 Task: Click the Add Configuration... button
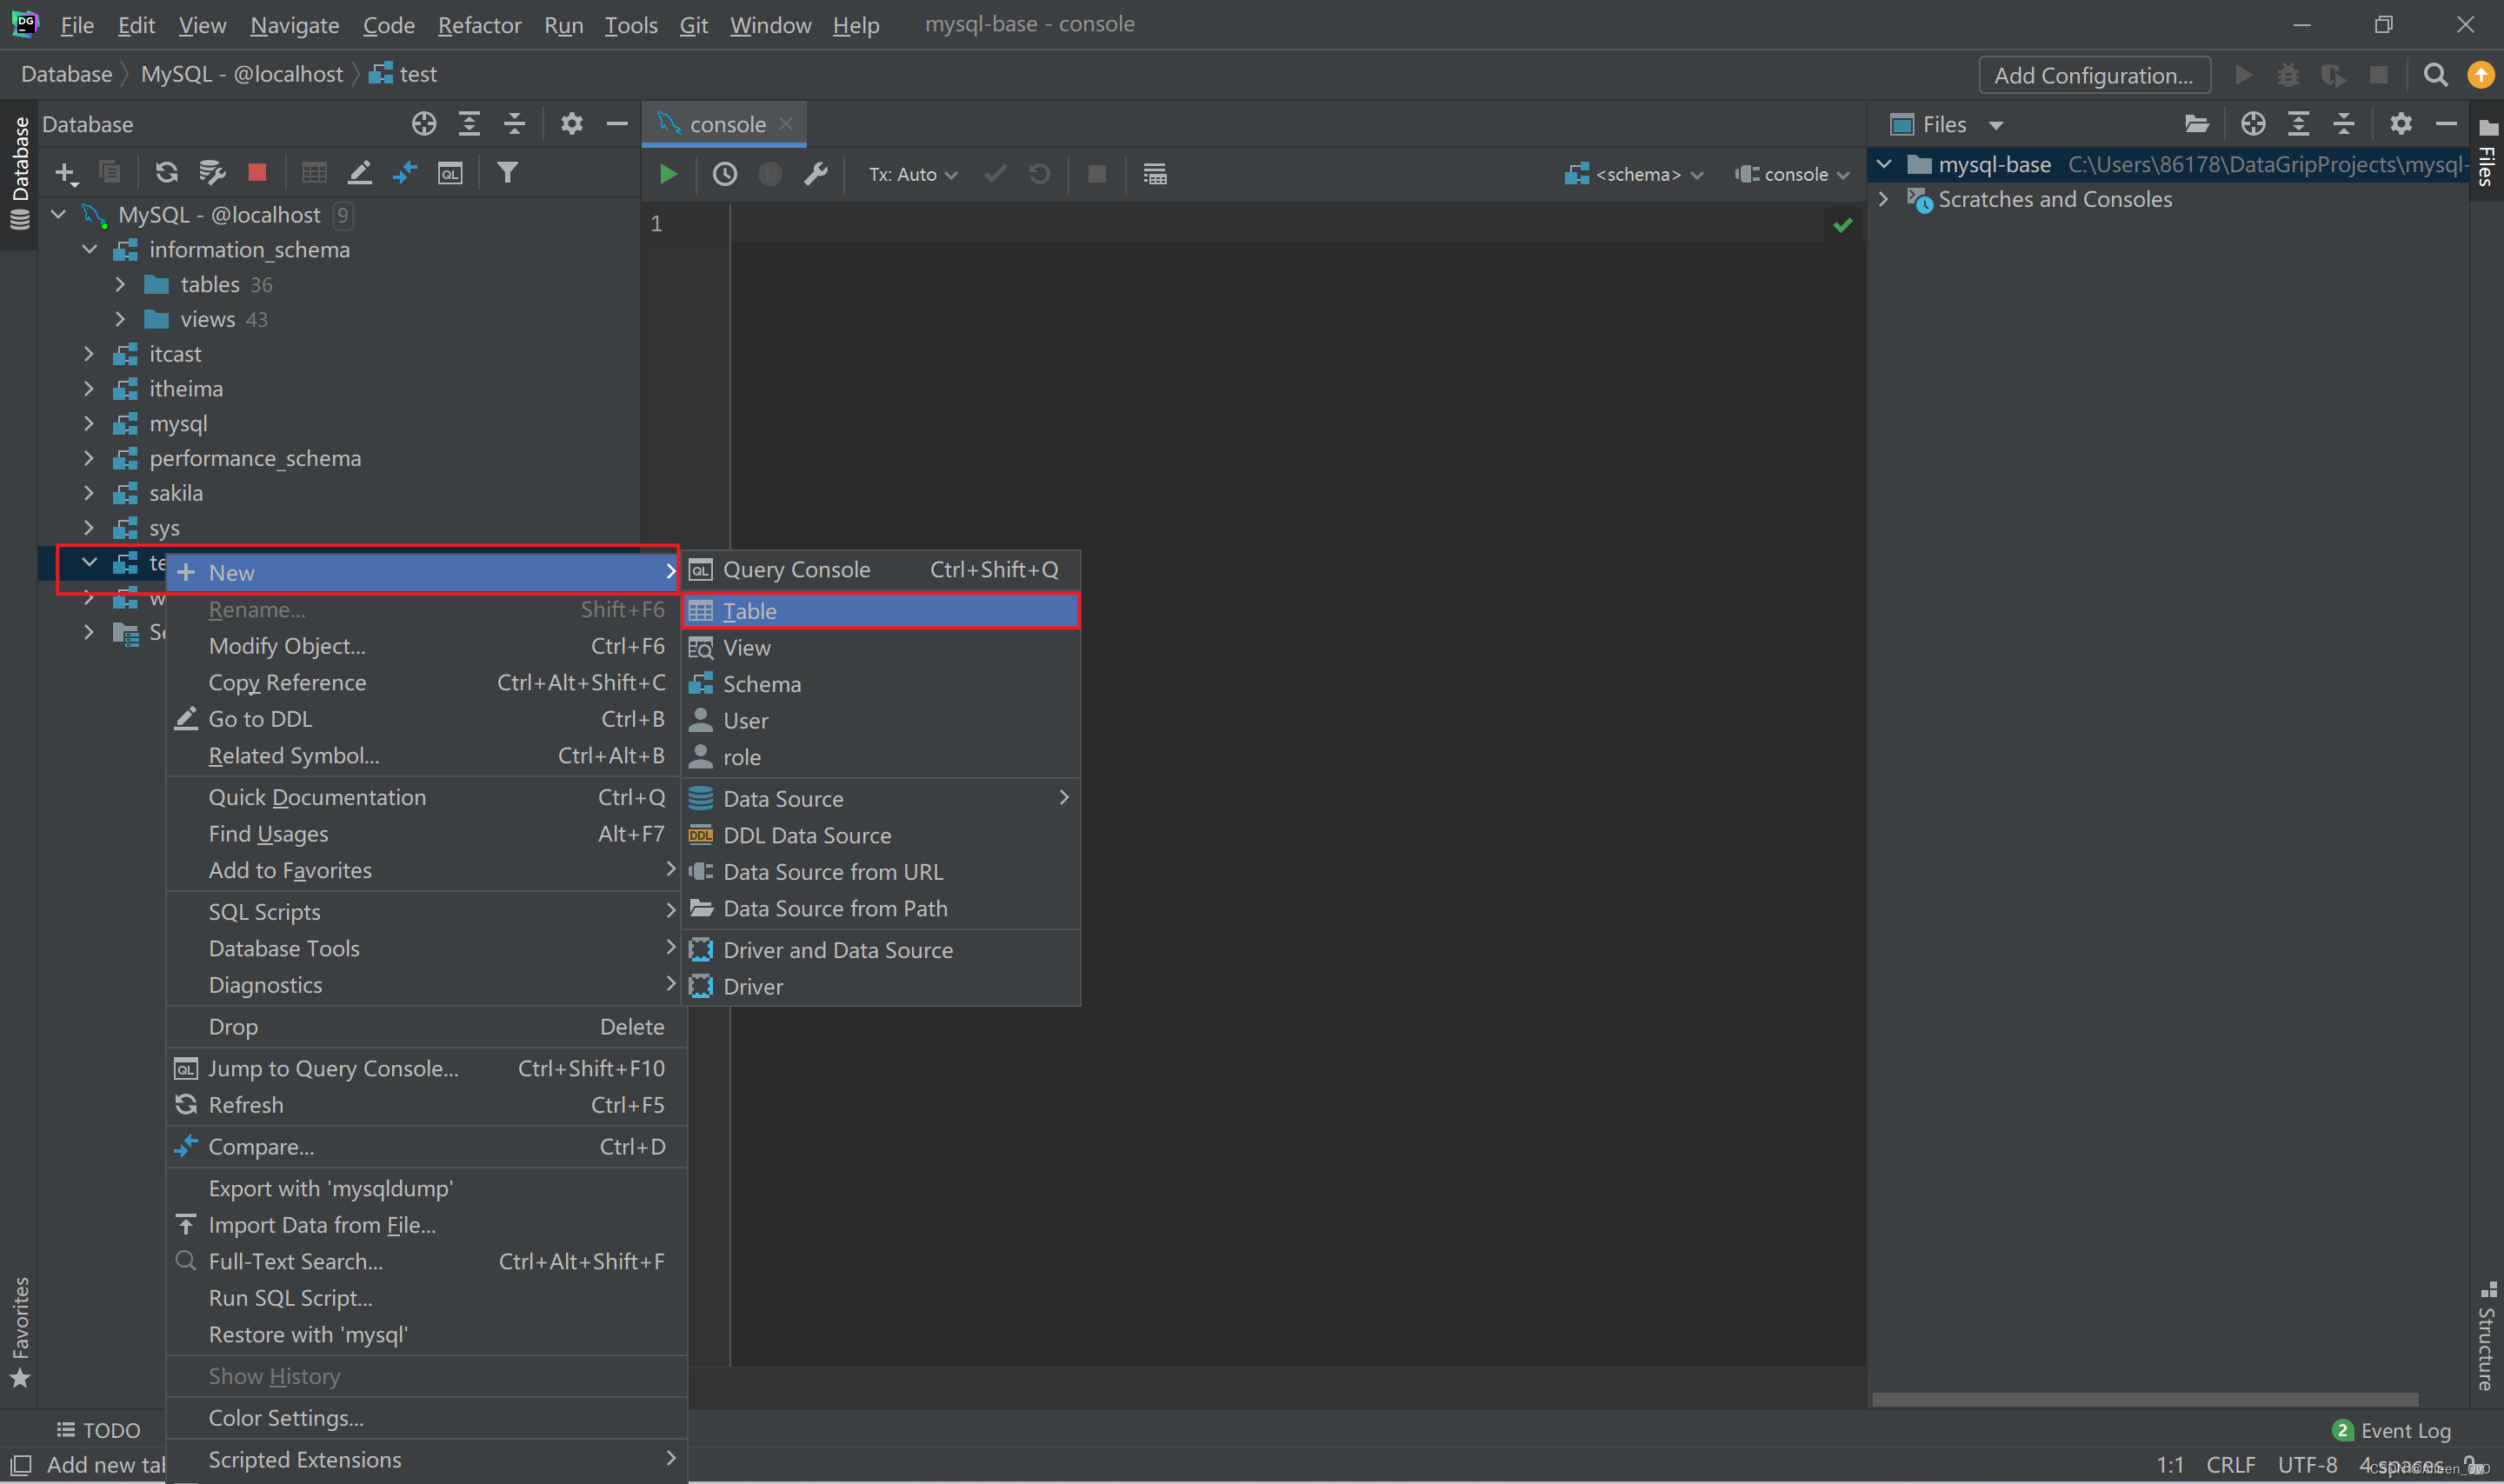[x=2093, y=75]
